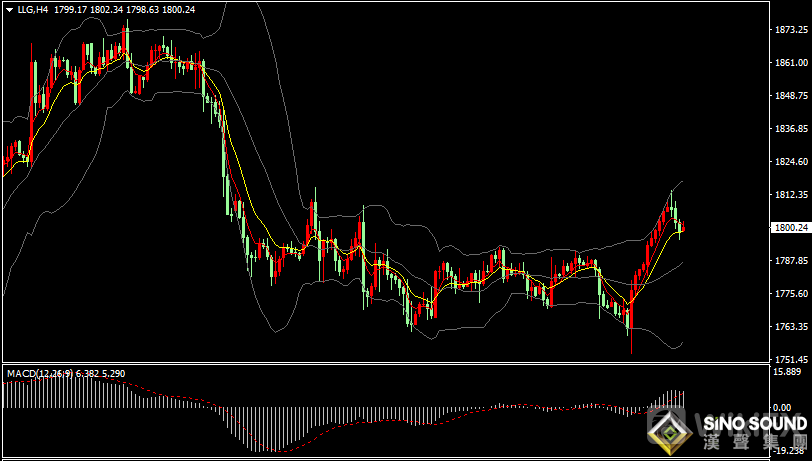Click the 15.889 MACD scale label

[x=789, y=372]
